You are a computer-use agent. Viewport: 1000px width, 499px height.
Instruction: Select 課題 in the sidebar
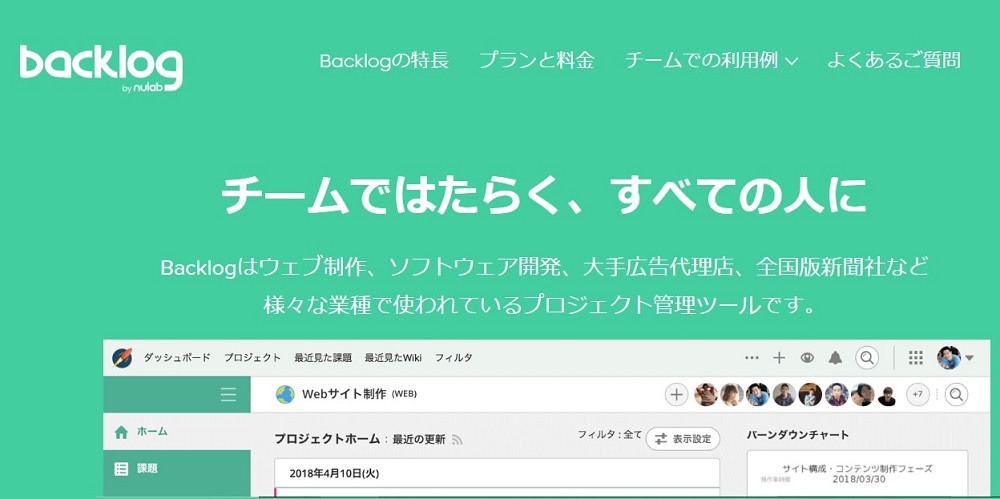177,469
